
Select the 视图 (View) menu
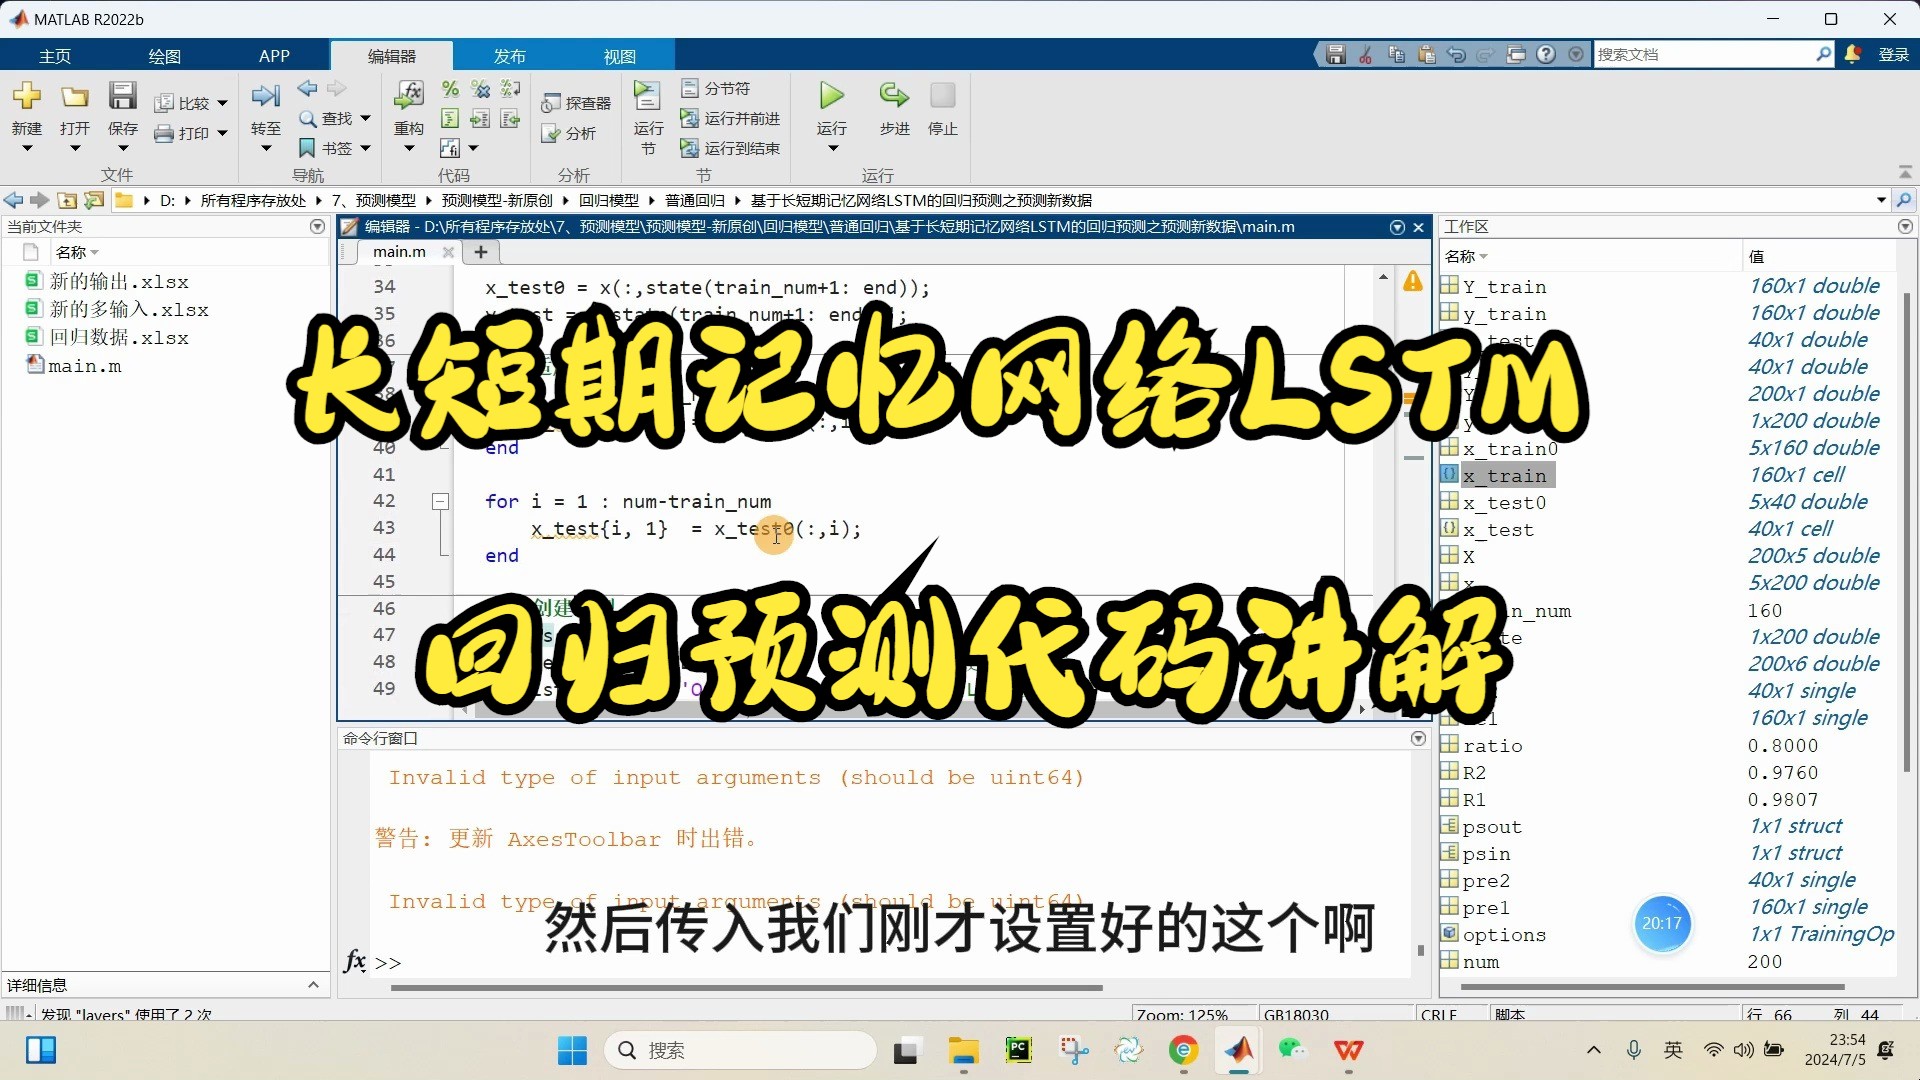pos(618,55)
